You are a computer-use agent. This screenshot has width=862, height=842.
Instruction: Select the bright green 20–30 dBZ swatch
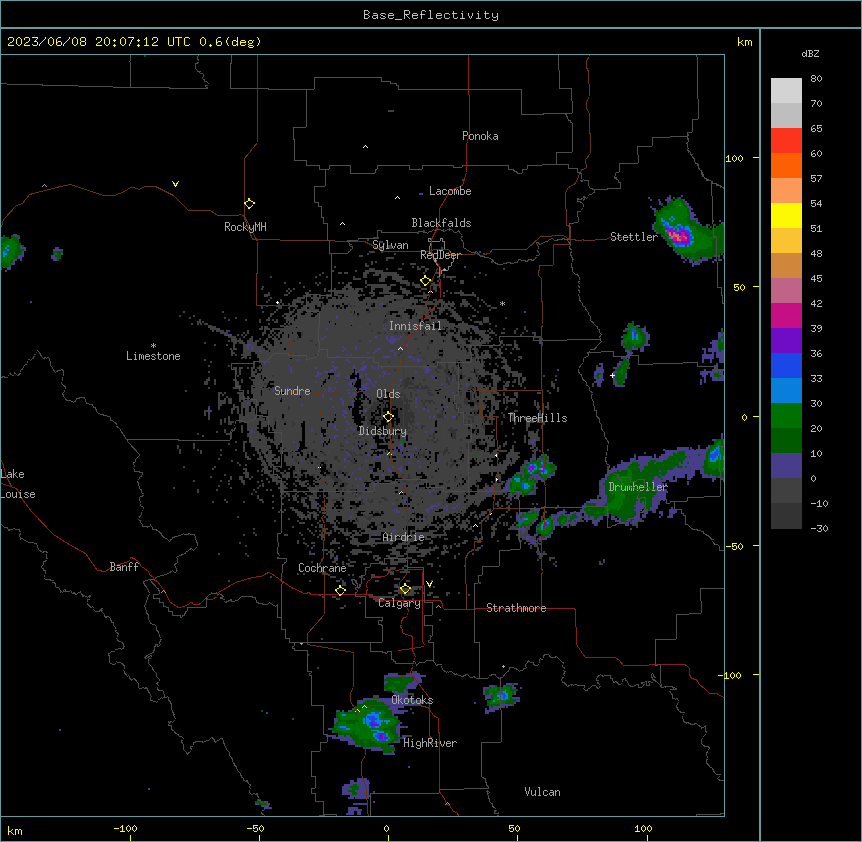pyautogui.click(x=786, y=416)
